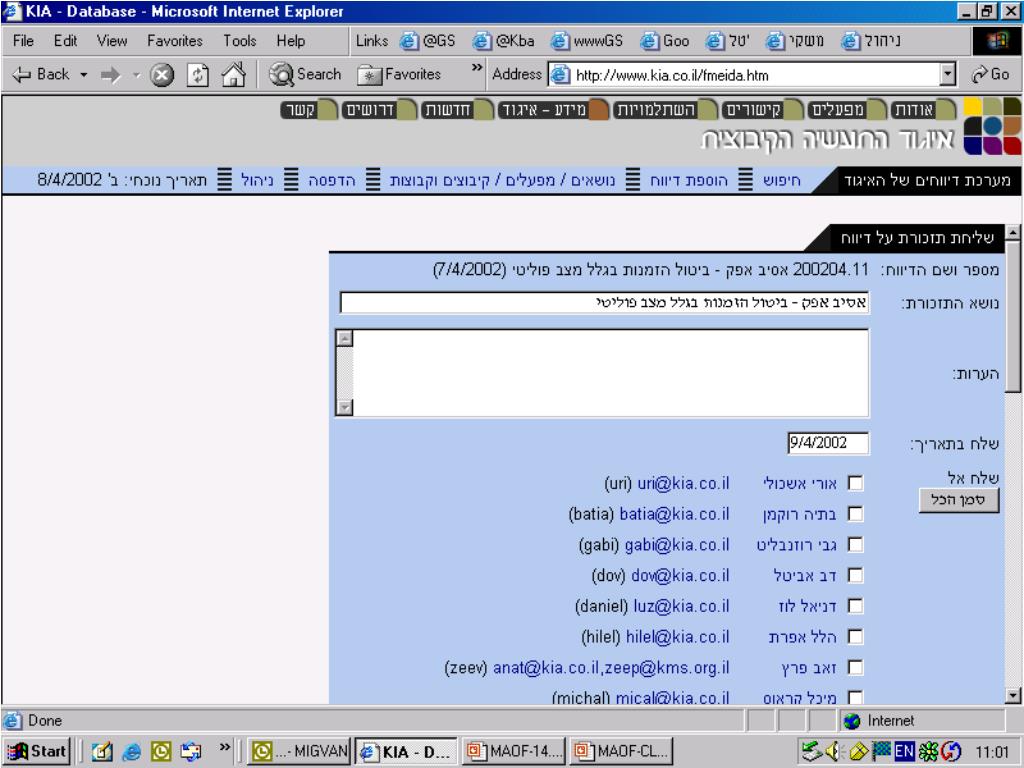Launch Internet Explorer from quick launch
The image size is (1024, 768).
131,752
